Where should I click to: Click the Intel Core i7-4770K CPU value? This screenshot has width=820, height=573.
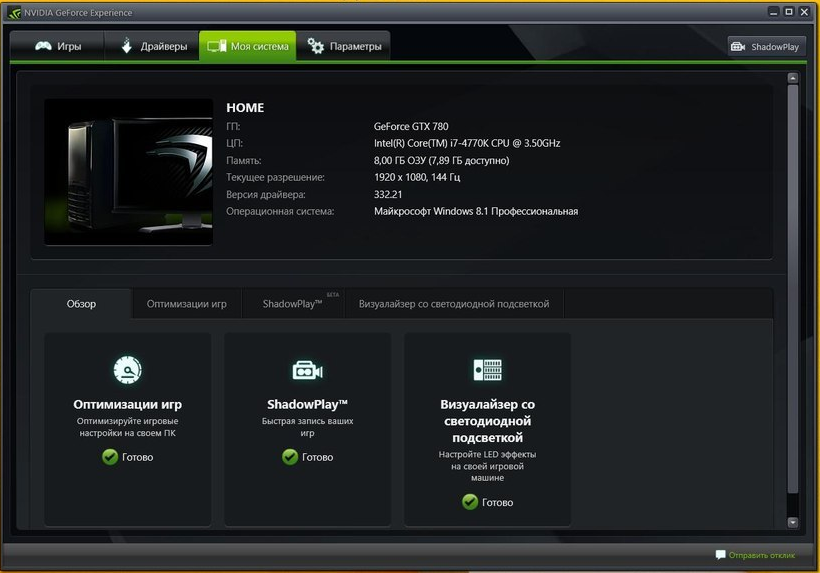tap(467, 143)
